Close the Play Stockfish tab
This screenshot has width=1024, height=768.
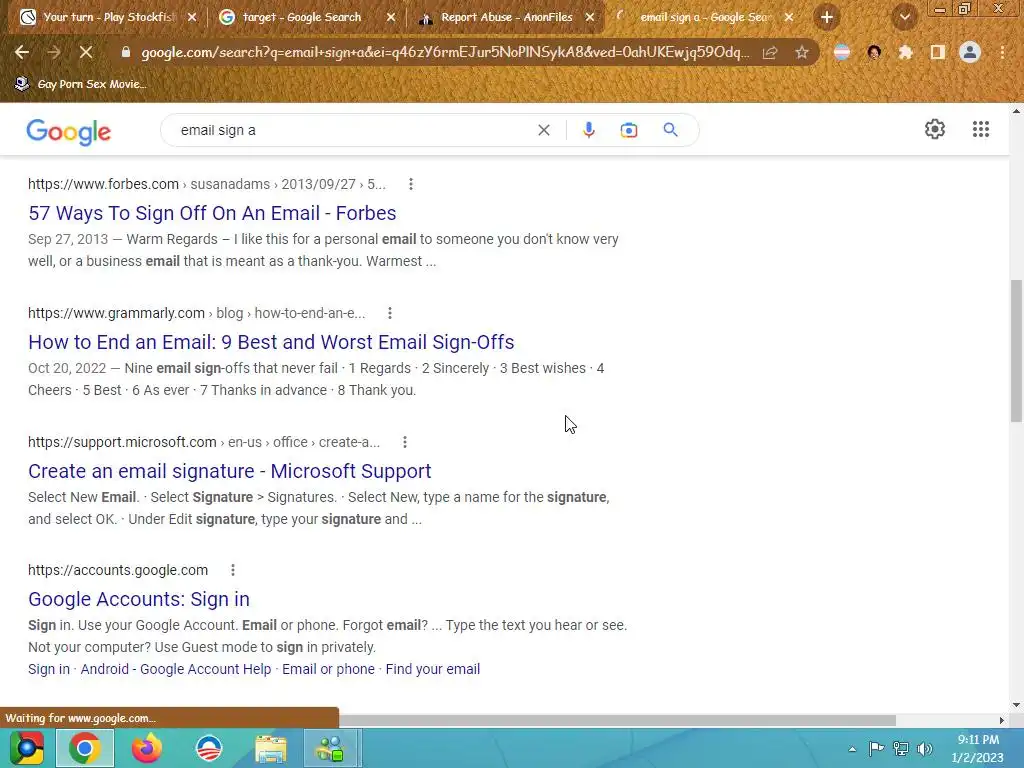tap(192, 18)
